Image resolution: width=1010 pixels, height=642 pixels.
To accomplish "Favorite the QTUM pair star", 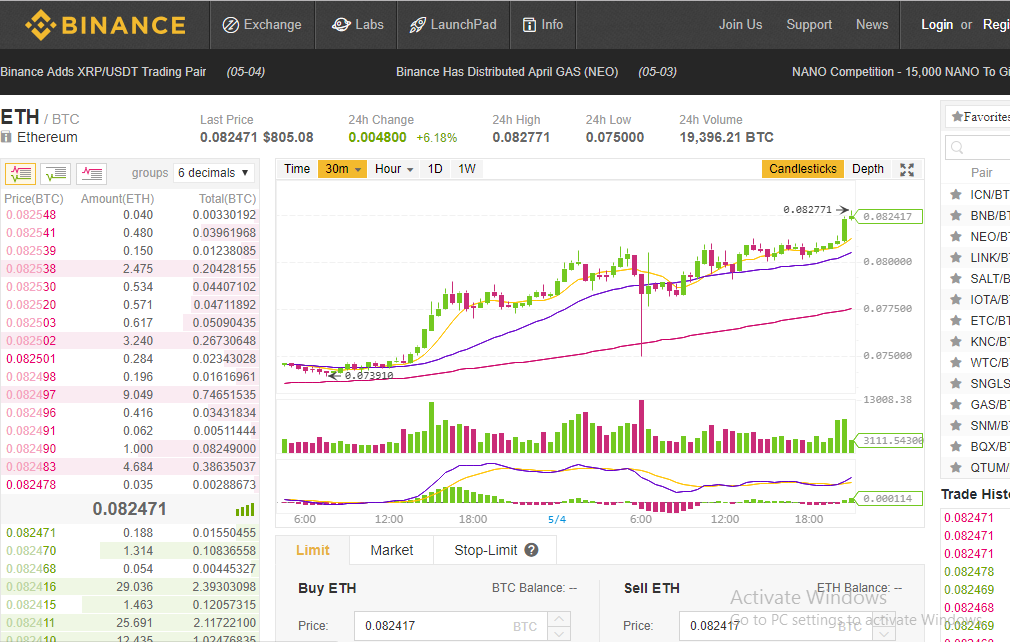I will tap(956, 467).
